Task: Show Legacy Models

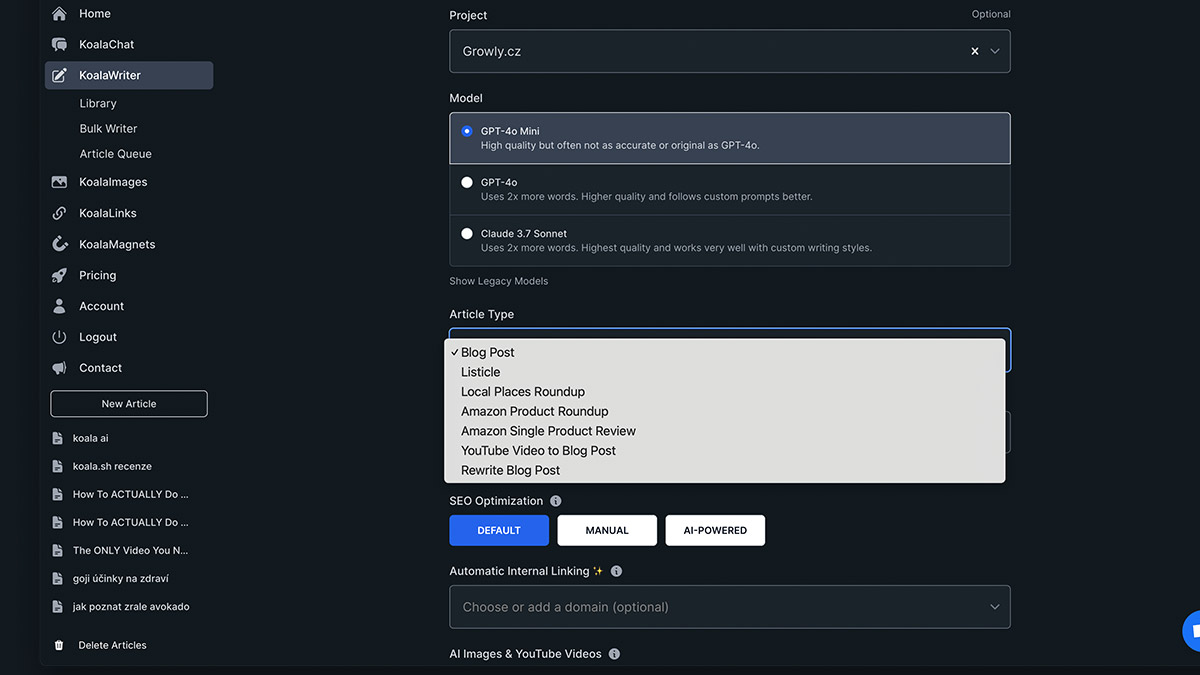Action: tap(499, 281)
